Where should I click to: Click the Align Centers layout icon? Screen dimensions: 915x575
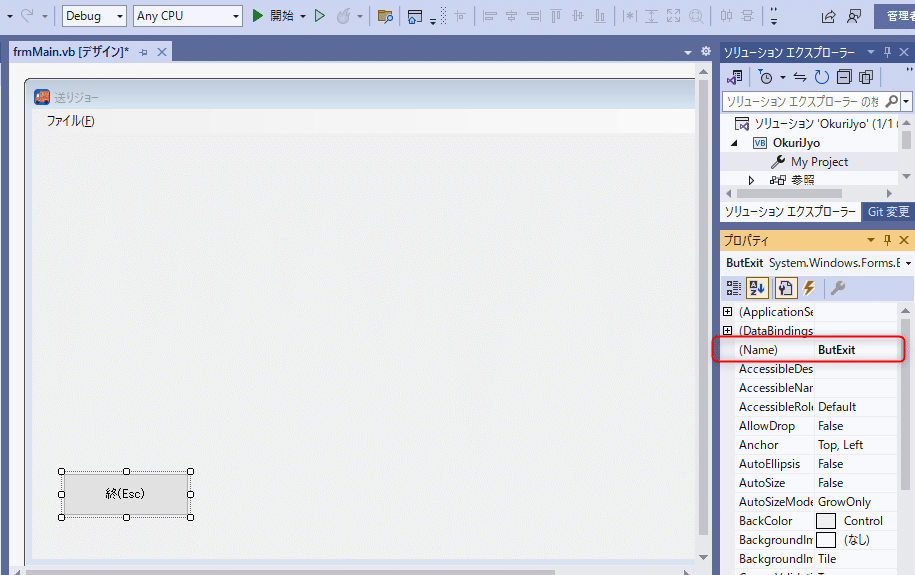point(512,16)
